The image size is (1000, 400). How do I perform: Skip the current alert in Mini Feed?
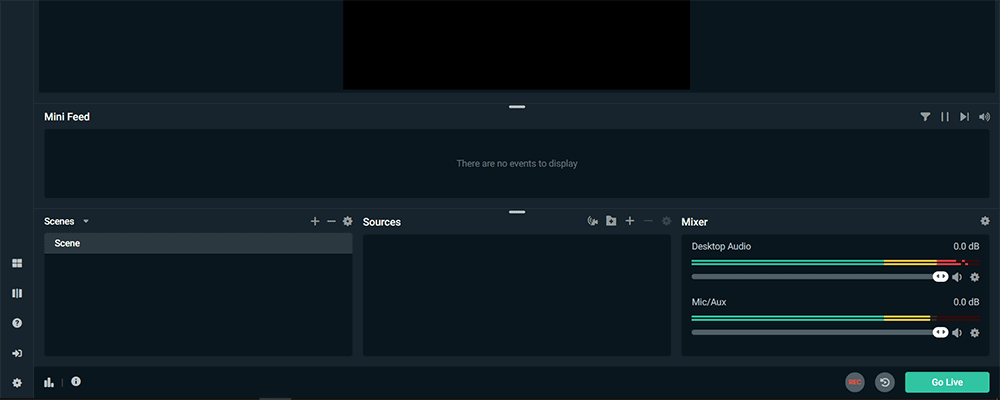[965, 117]
